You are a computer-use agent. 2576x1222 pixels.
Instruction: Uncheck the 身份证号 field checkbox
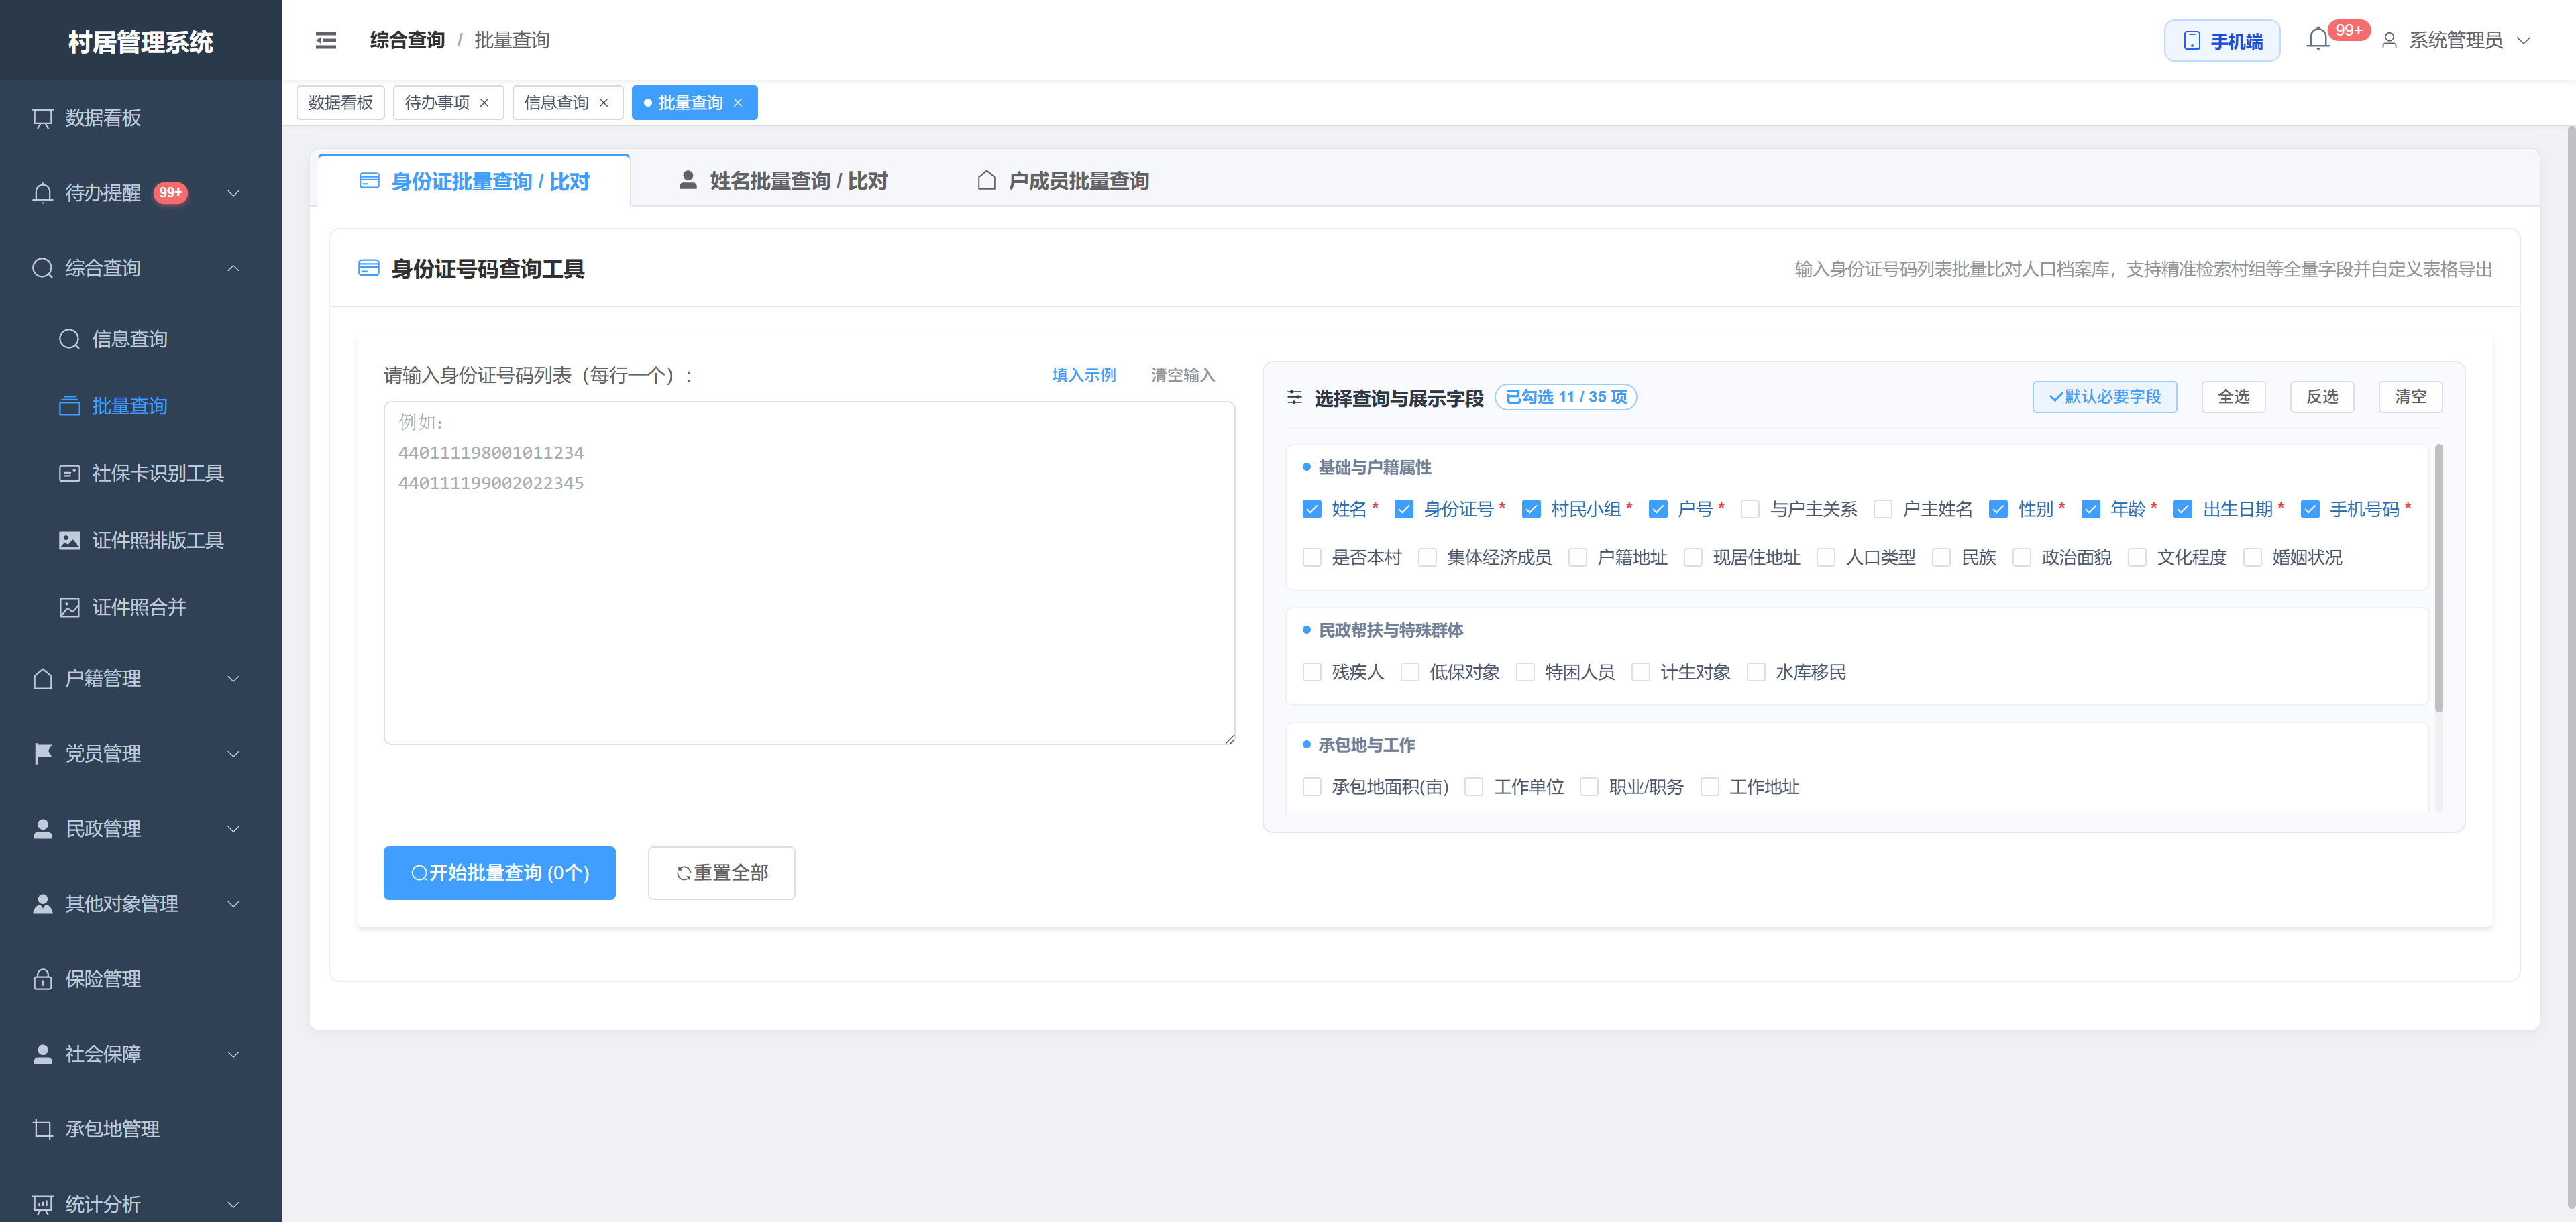pos(1404,510)
